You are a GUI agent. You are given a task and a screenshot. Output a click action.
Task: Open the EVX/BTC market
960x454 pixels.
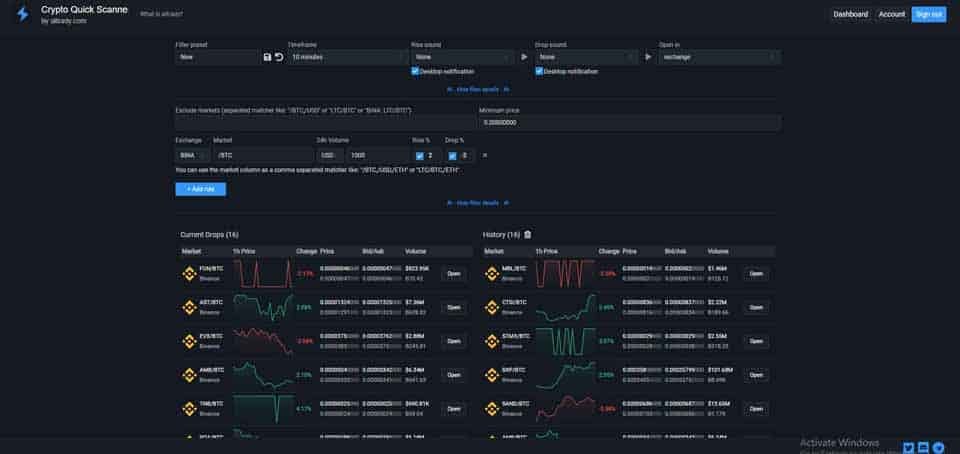point(454,341)
